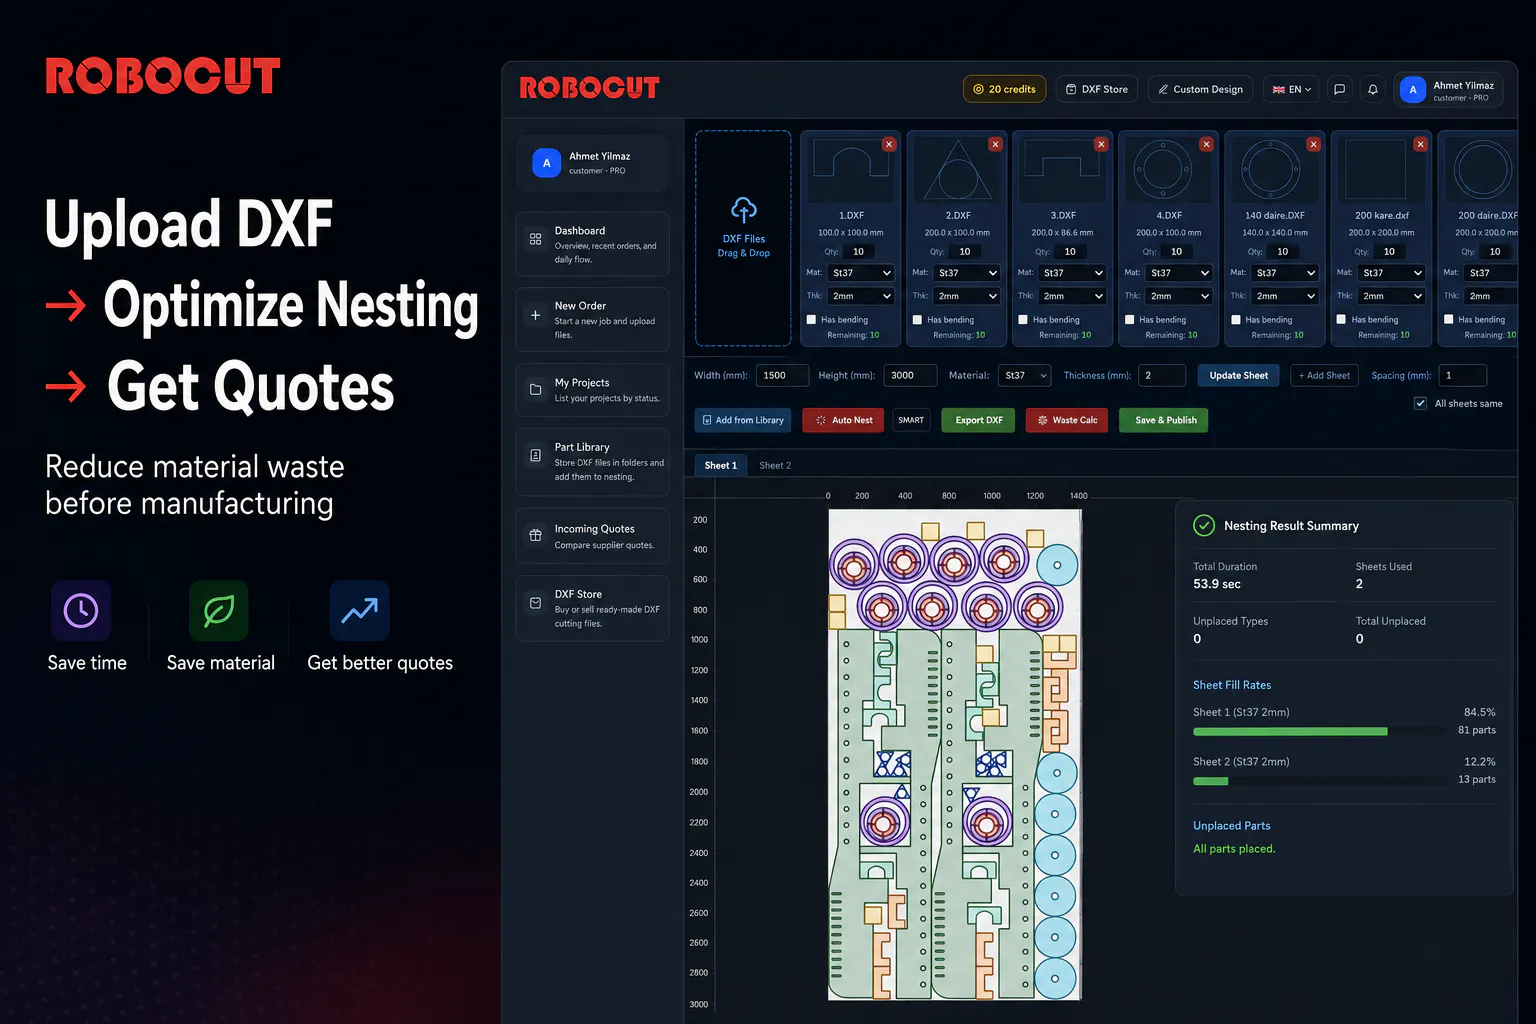Open DXF Store from the top header
Screen dimensions: 1536x1024
tap(1096, 89)
